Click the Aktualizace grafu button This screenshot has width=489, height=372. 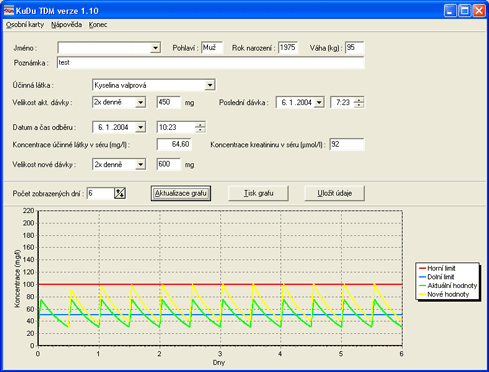click(181, 193)
